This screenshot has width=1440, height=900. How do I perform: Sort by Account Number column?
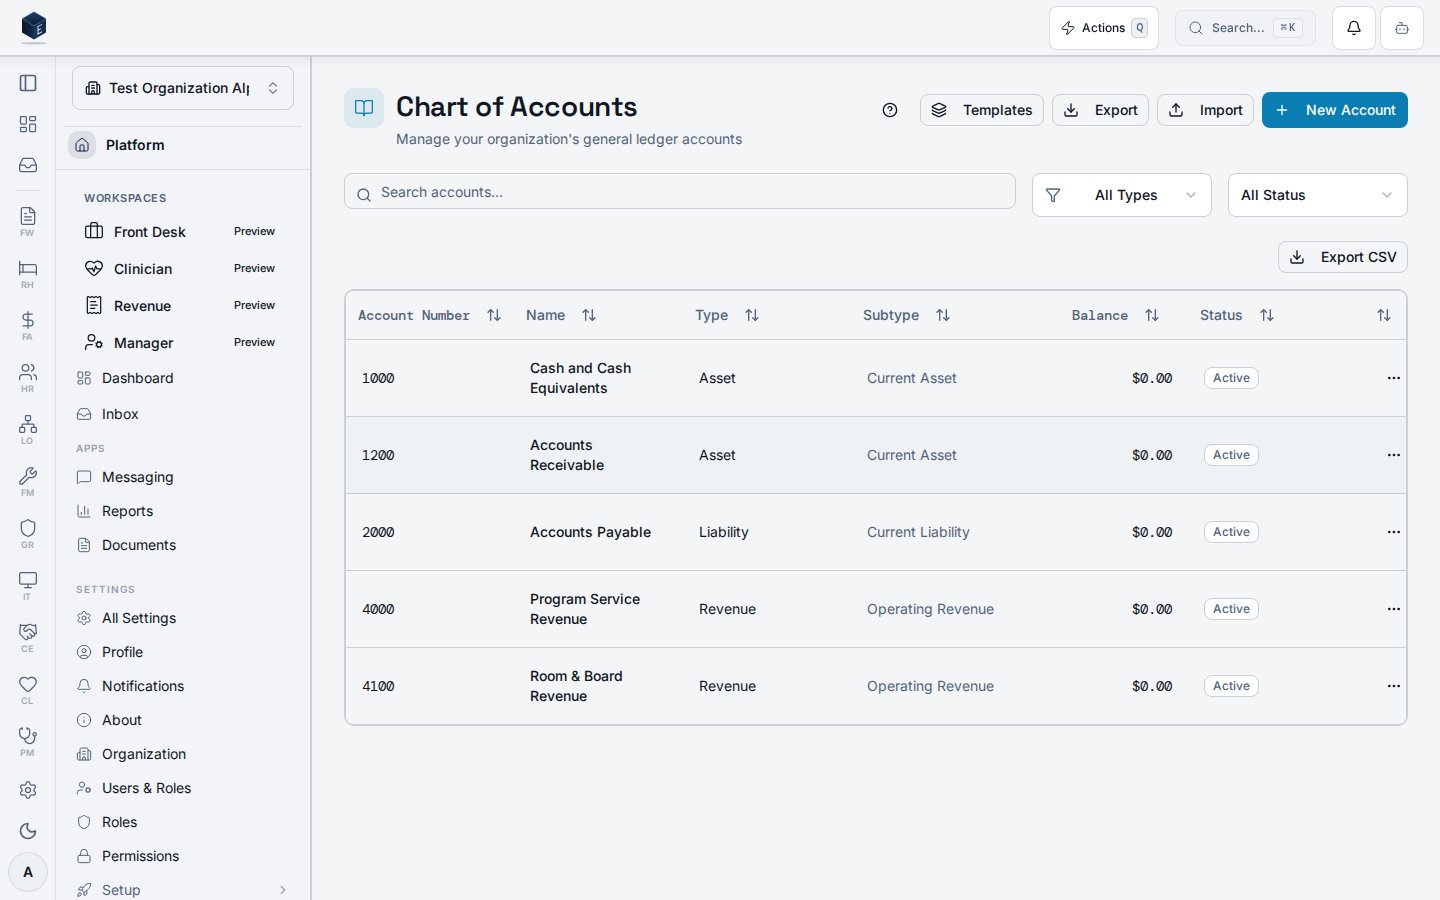coord(429,315)
